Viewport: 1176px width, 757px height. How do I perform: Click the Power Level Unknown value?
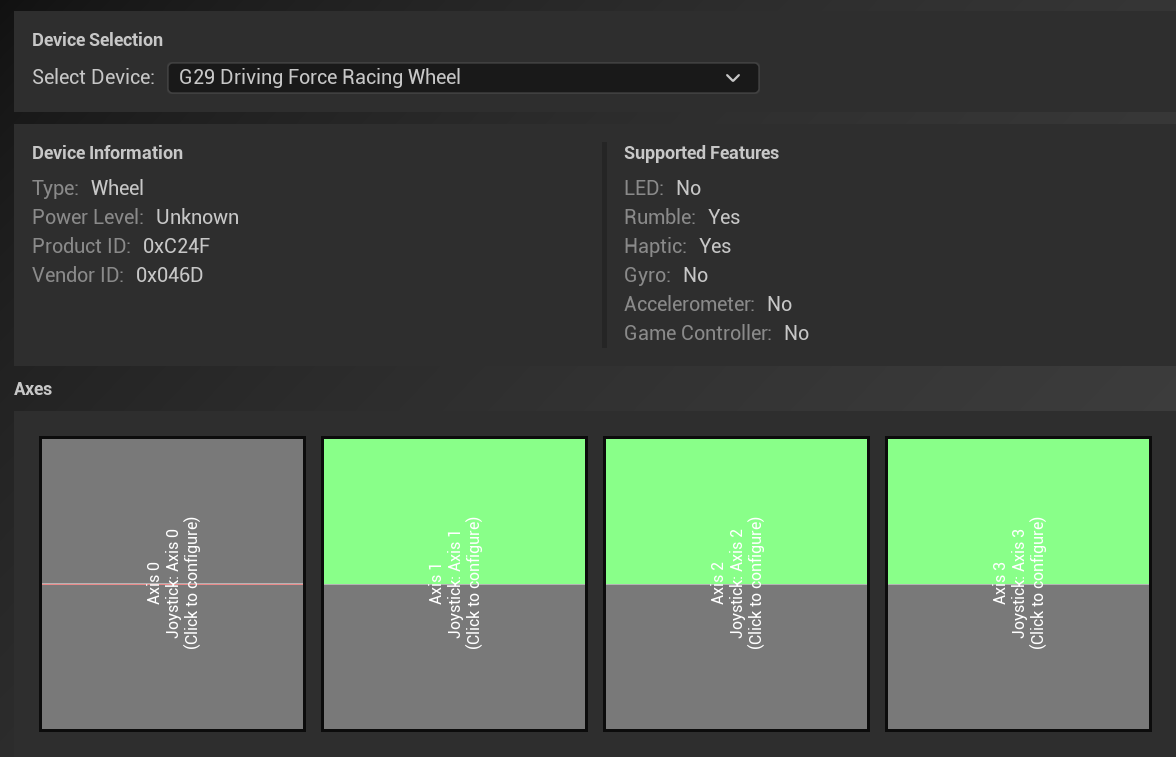(x=197, y=218)
